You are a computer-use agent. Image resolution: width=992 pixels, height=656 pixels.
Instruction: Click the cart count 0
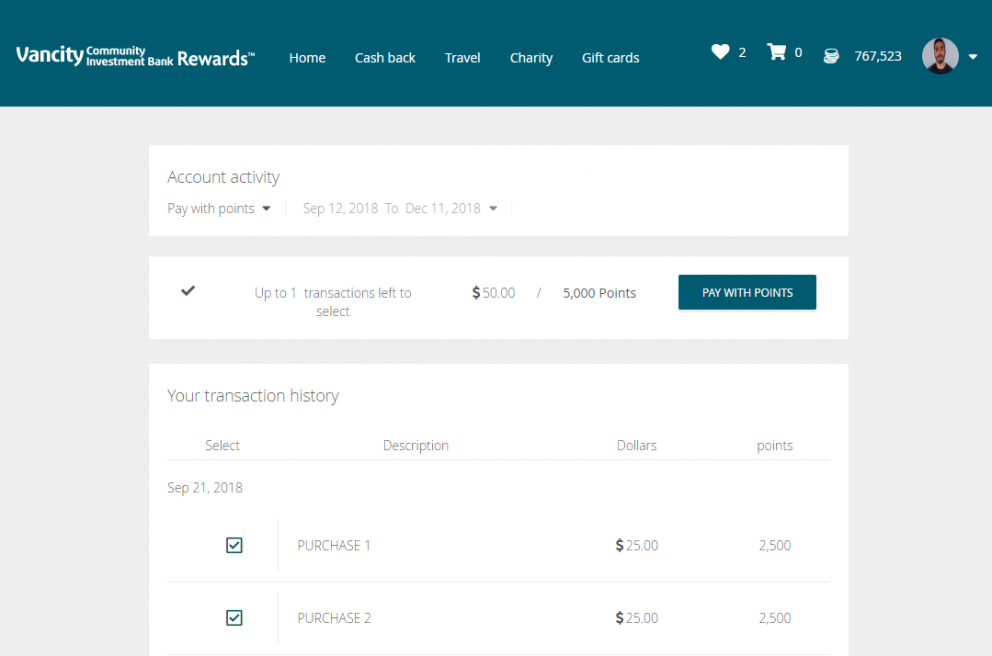[x=798, y=53]
